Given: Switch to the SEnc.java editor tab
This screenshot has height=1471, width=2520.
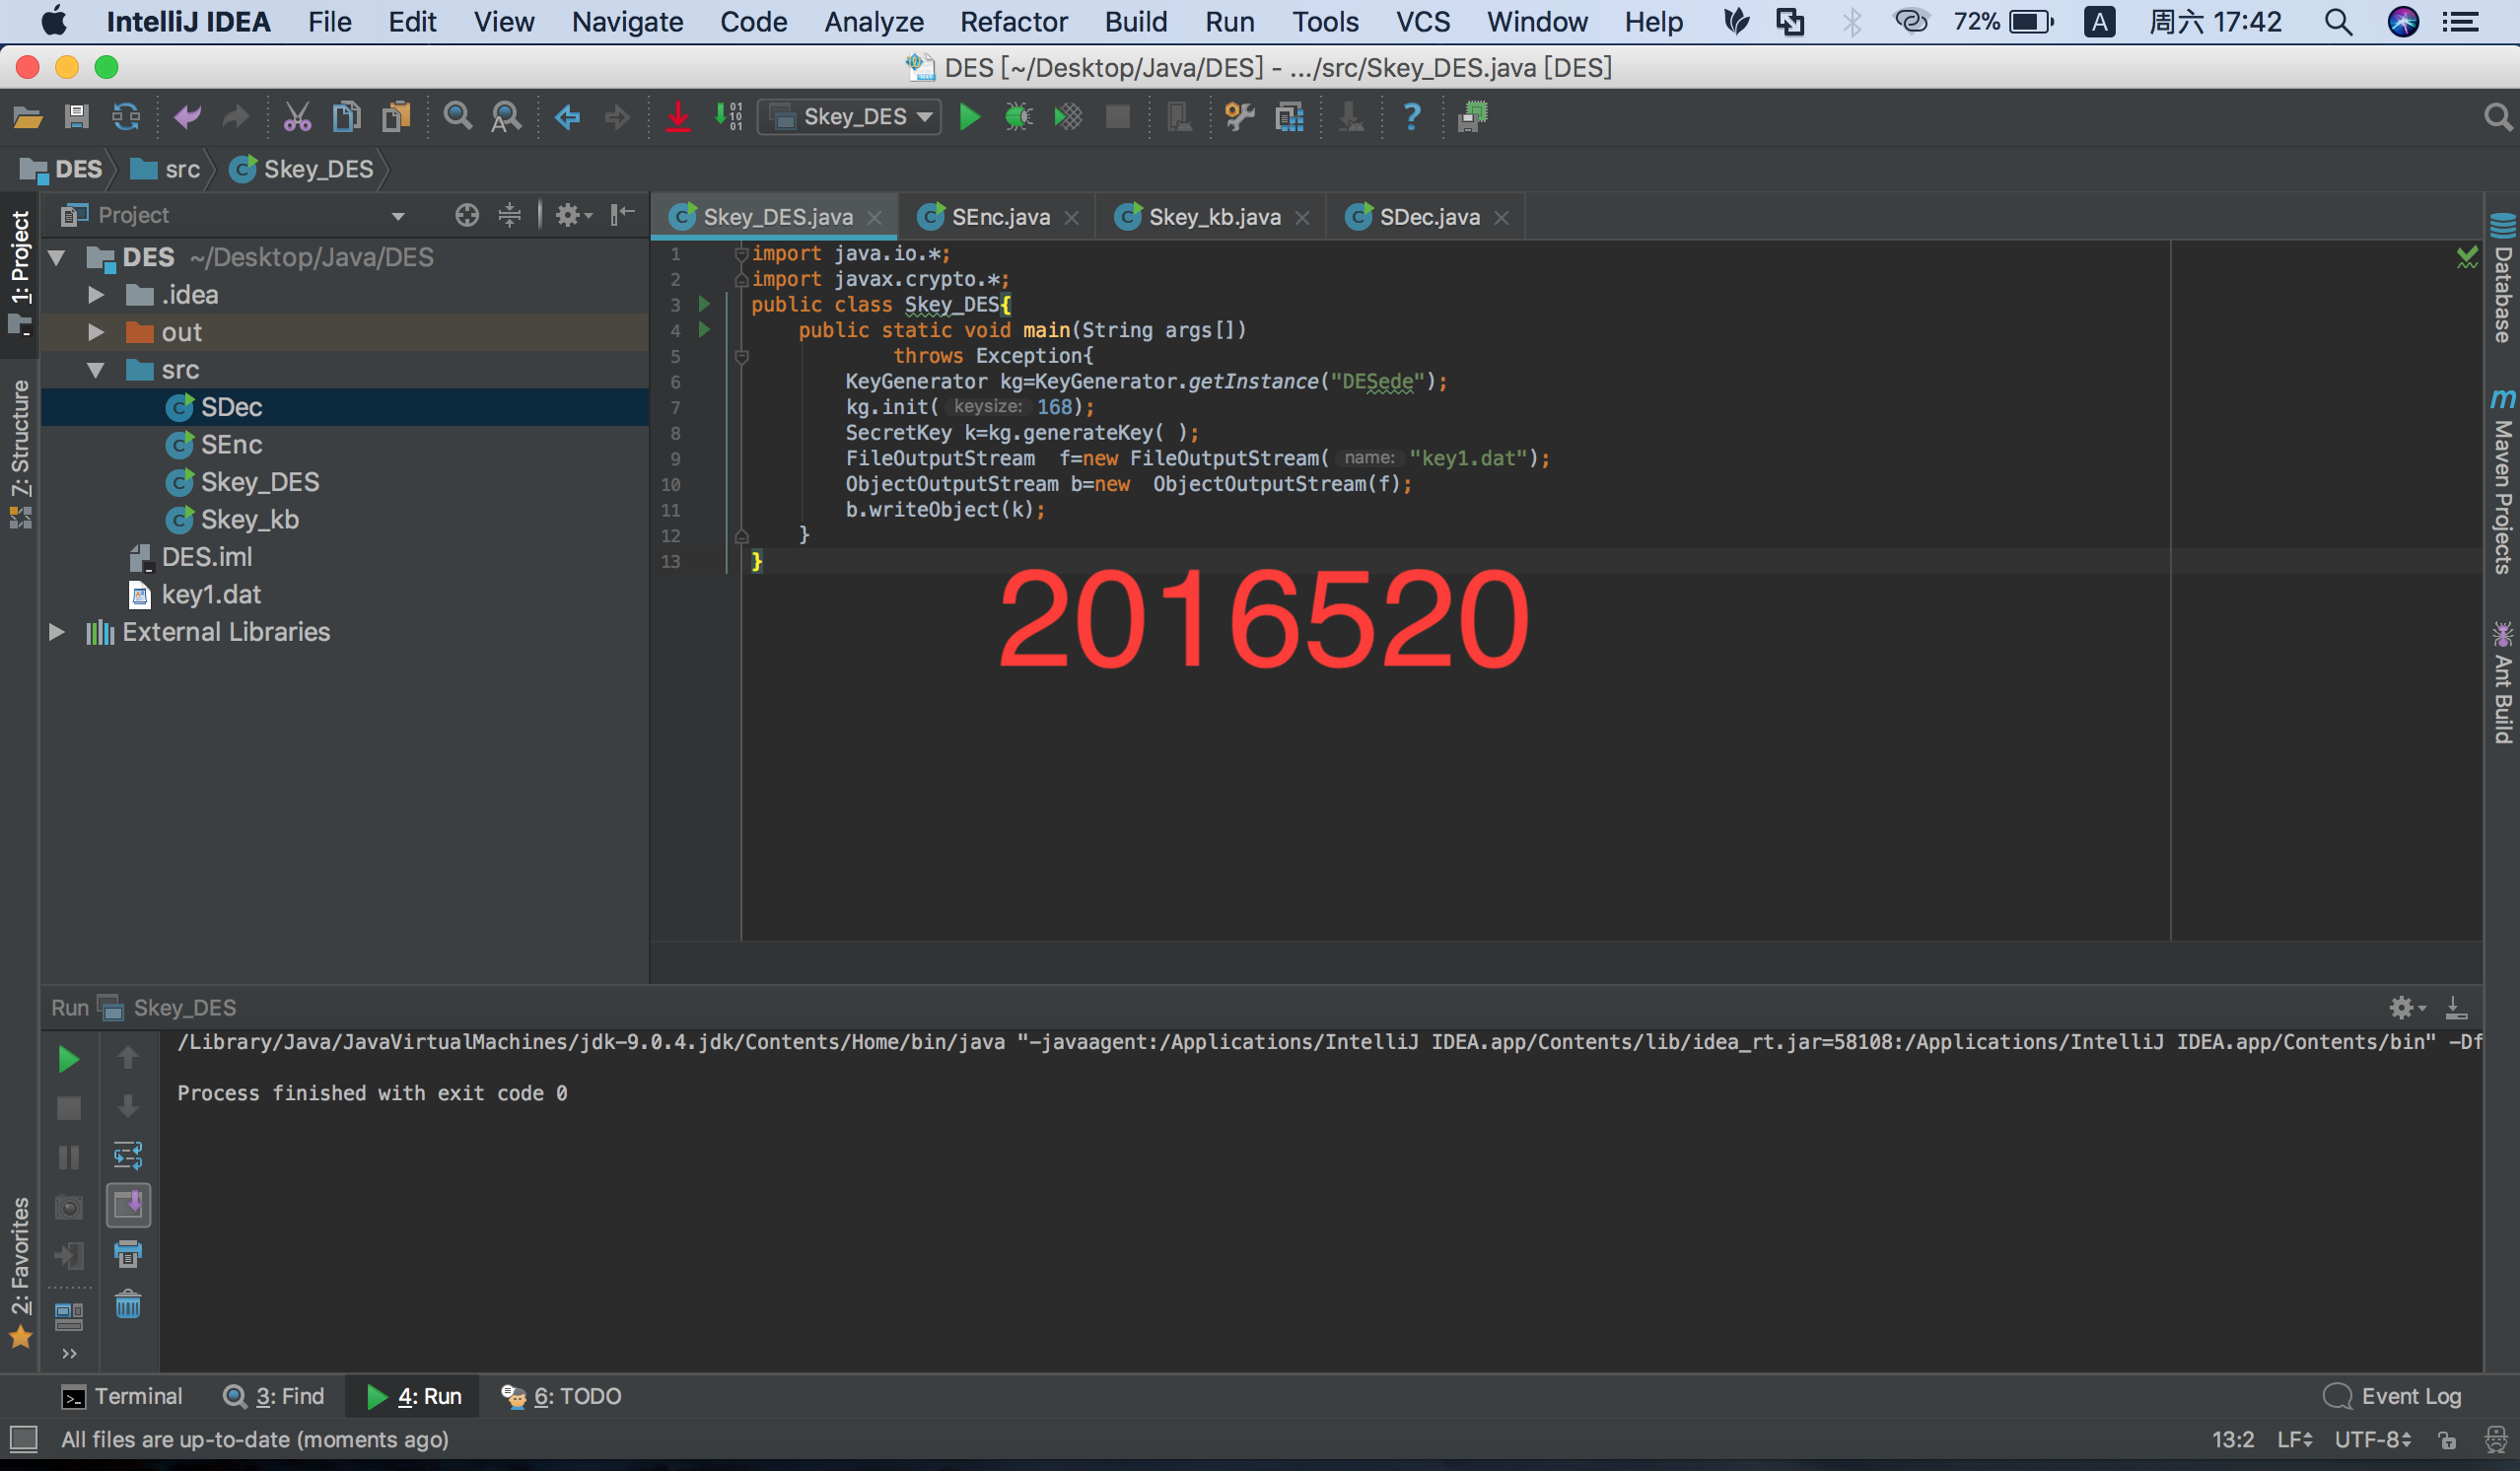Looking at the screenshot, I should pos(999,217).
